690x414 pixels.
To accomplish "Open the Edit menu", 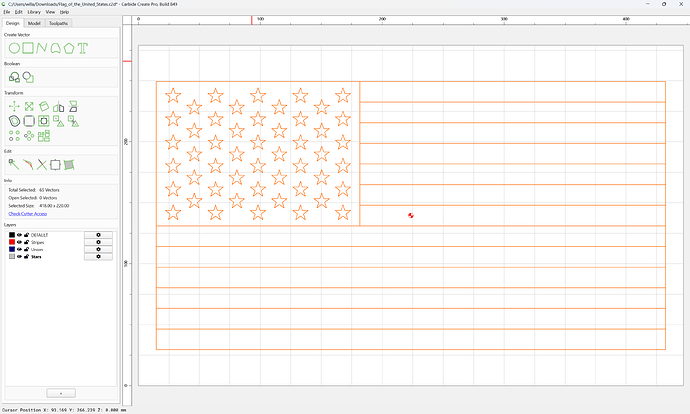I will [x=18, y=12].
